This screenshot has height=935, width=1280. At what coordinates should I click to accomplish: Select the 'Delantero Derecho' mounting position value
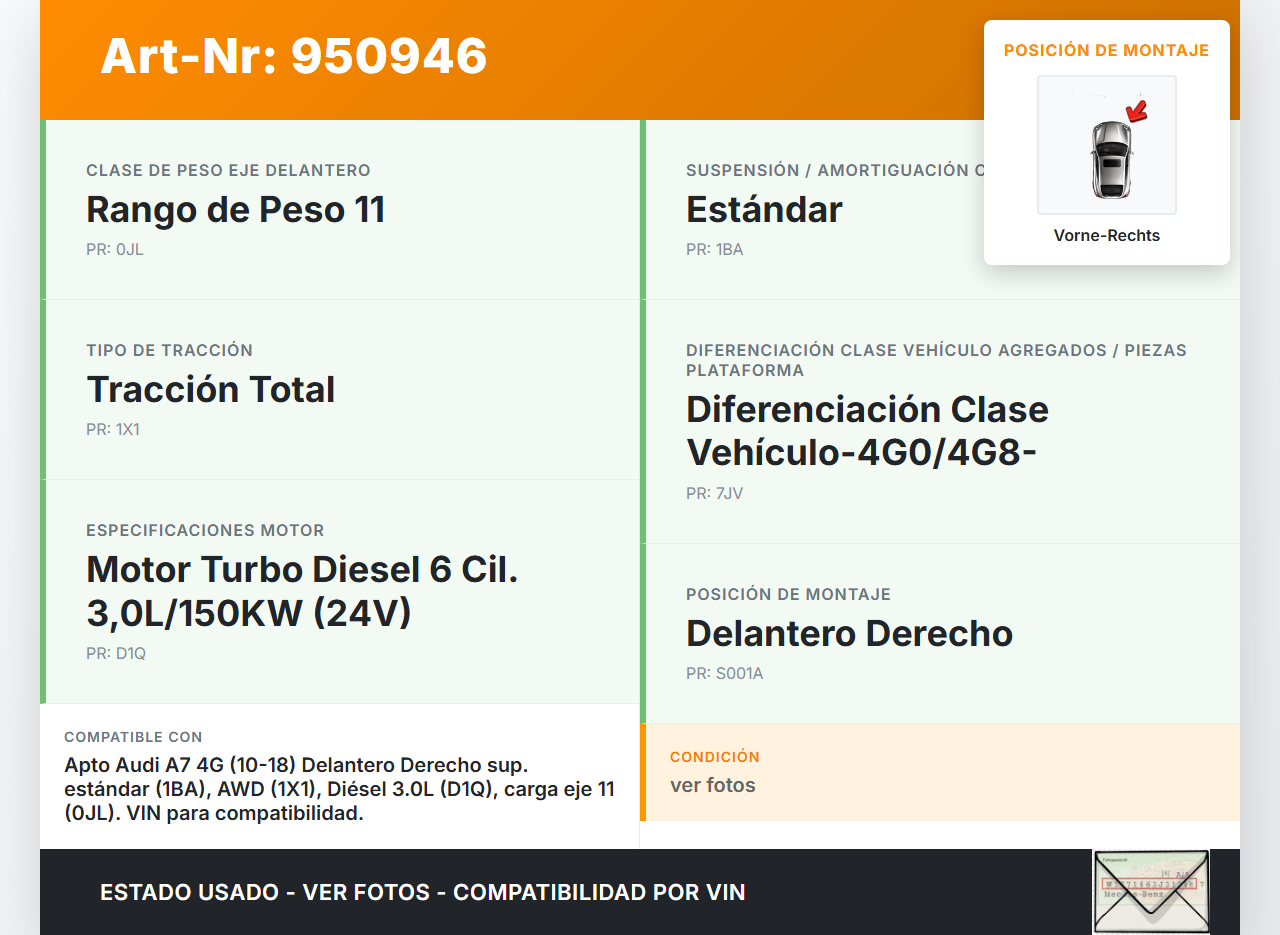click(x=849, y=634)
